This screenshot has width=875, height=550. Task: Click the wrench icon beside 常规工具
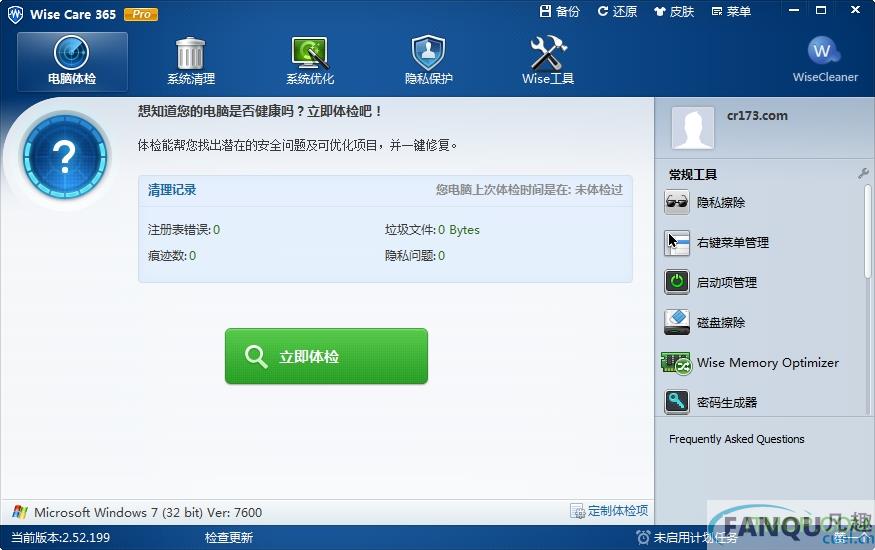863,174
